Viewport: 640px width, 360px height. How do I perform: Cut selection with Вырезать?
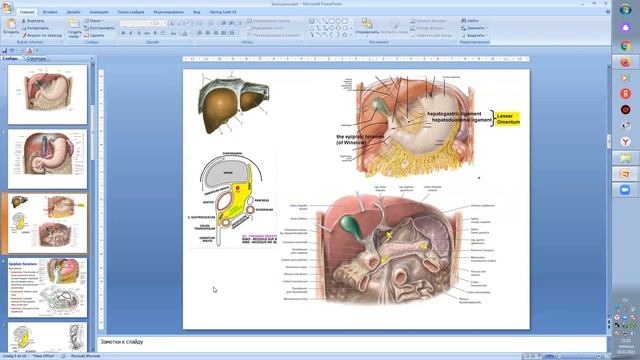pyautogui.click(x=33, y=21)
